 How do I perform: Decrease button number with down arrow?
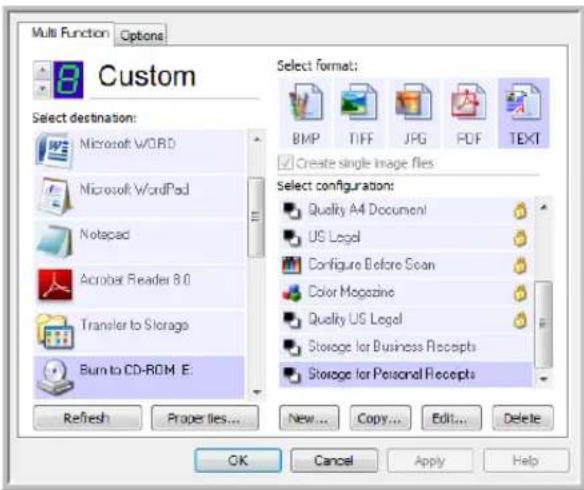[x=42, y=89]
